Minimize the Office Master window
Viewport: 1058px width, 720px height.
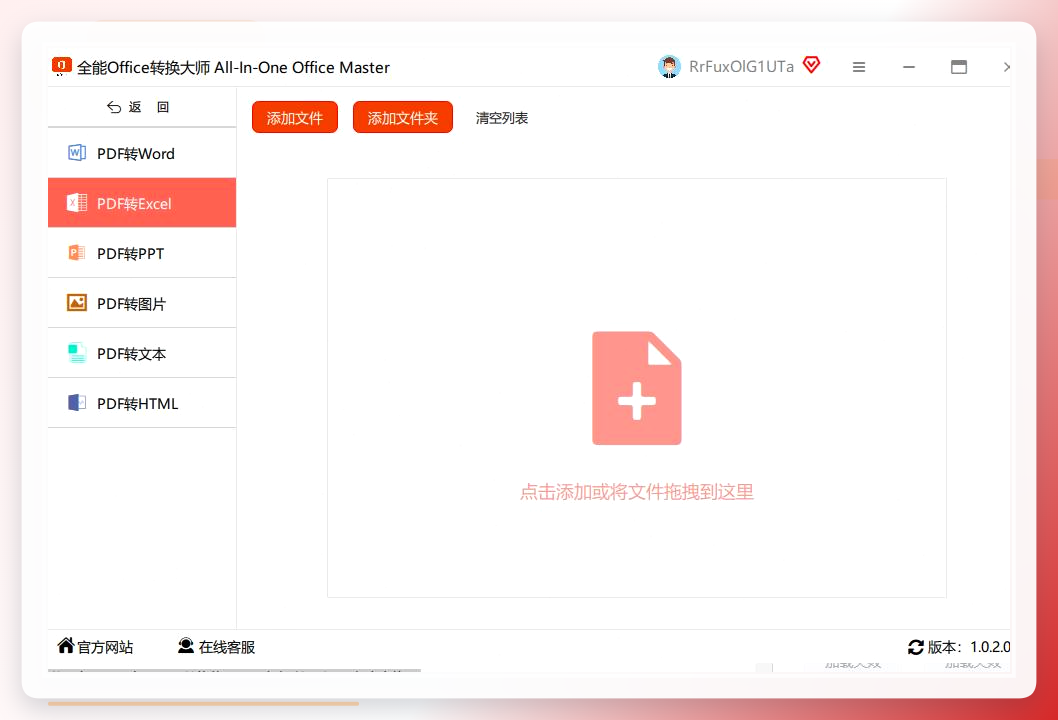tap(909, 67)
